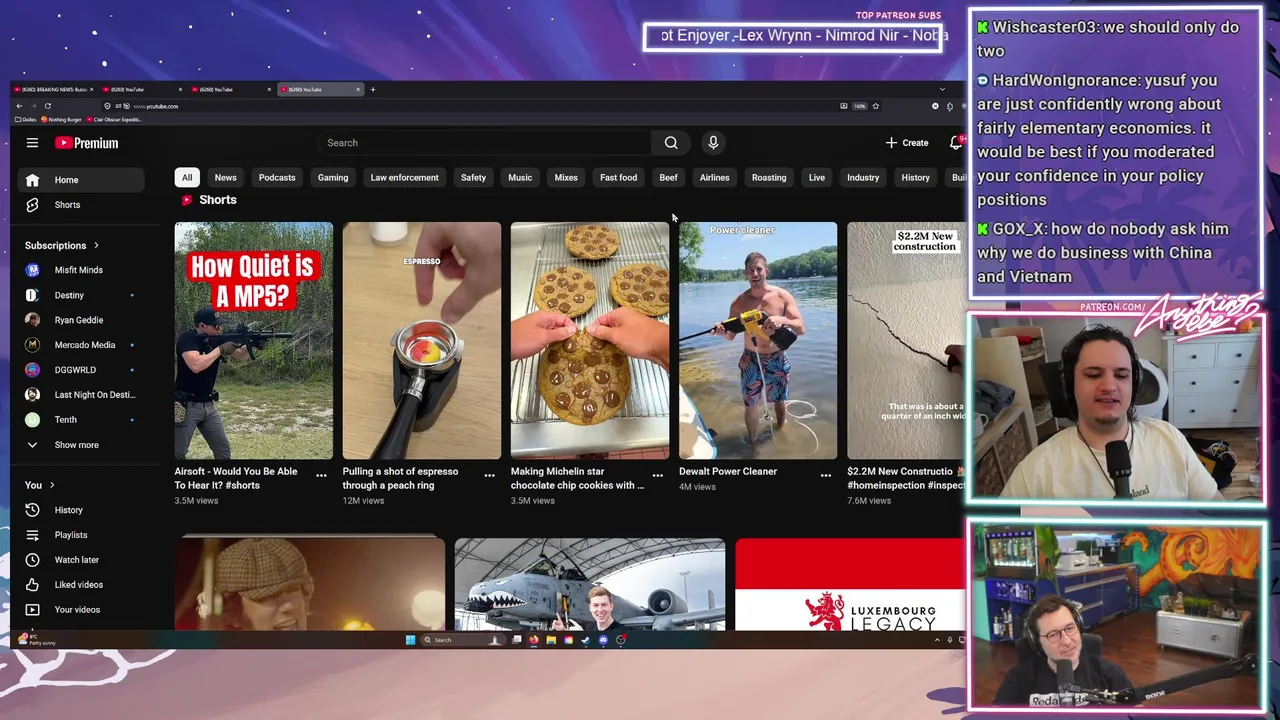The image size is (1280, 720).
Task: Select the Law enforcement filter chip
Action: (405, 177)
